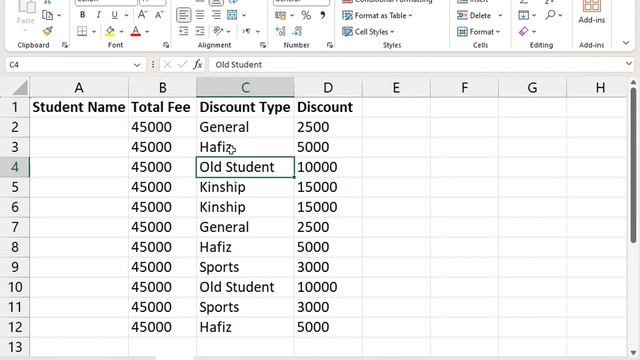Open Name Box dropdown arrow
Viewport: 640px width, 360px height.
tap(137, 64)
